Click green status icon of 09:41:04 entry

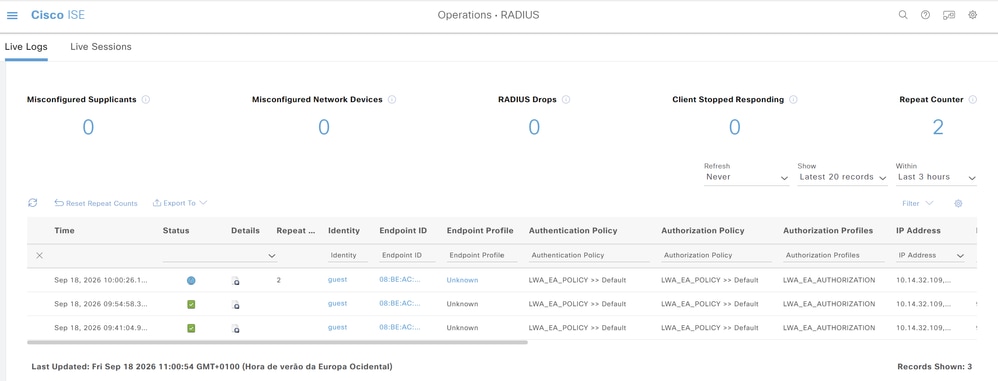pos(191,328)
